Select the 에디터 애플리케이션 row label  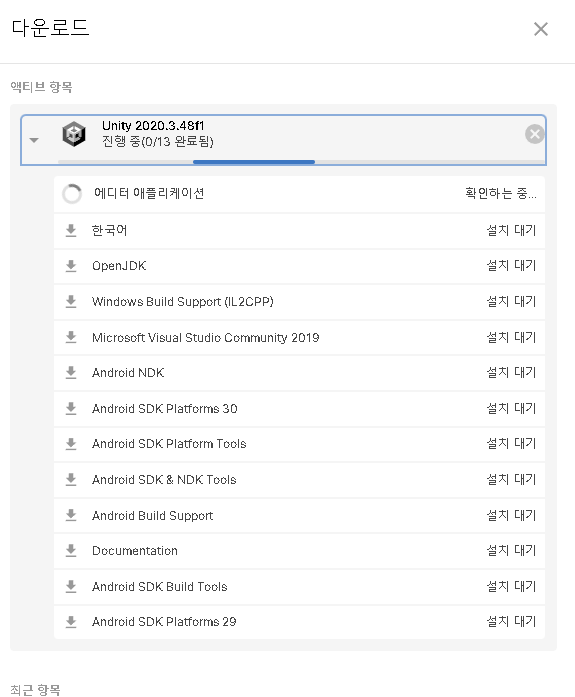pos(149,193)
